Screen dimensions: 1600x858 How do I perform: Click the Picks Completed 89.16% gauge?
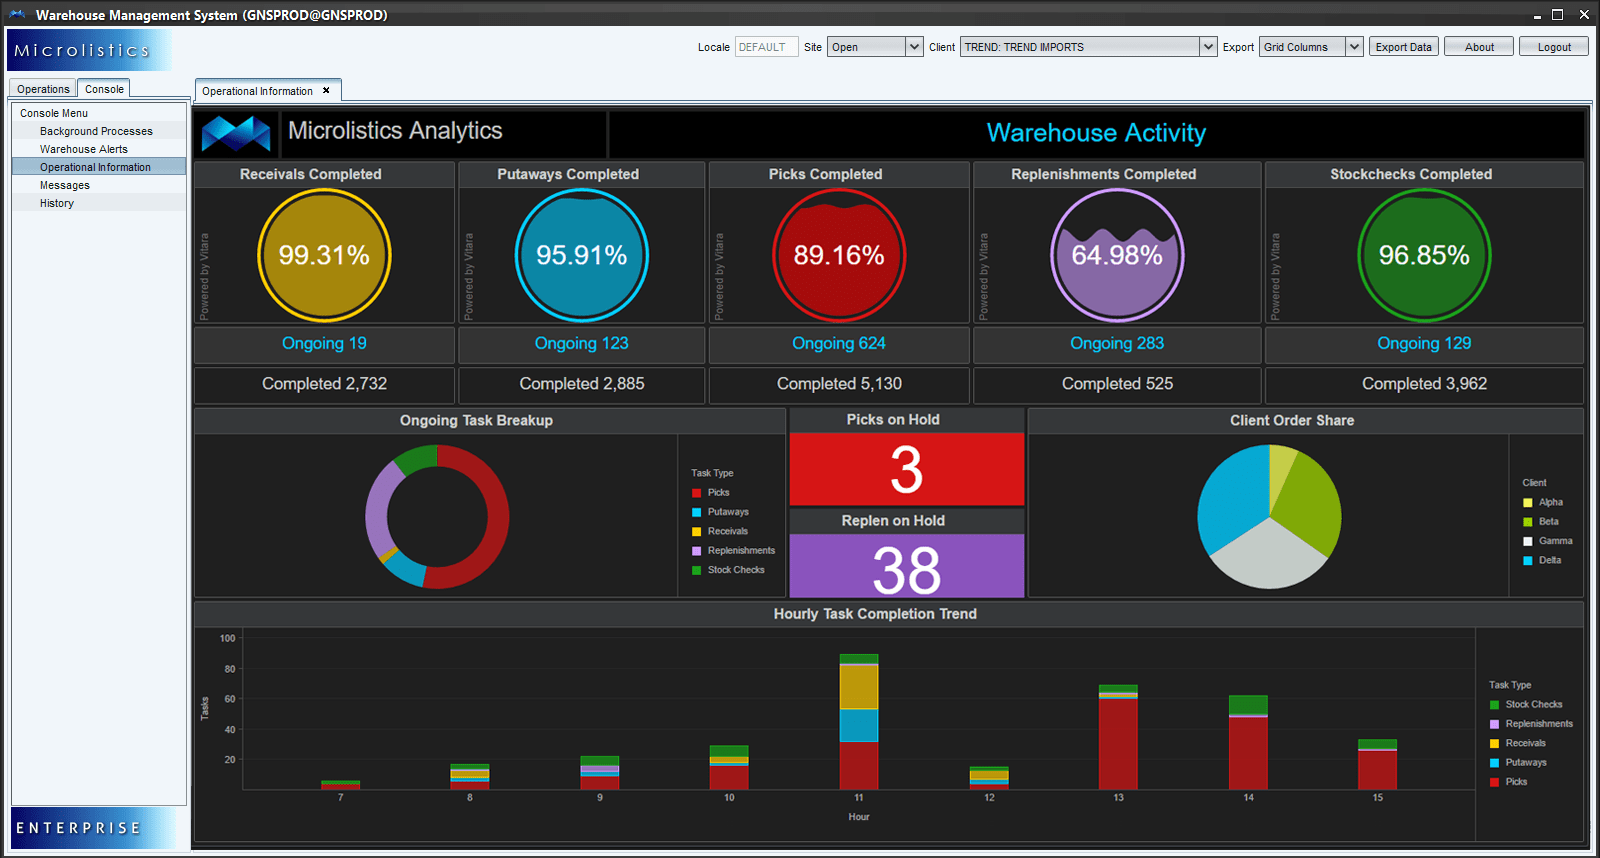pyautogui.click(x=838, y=255)
